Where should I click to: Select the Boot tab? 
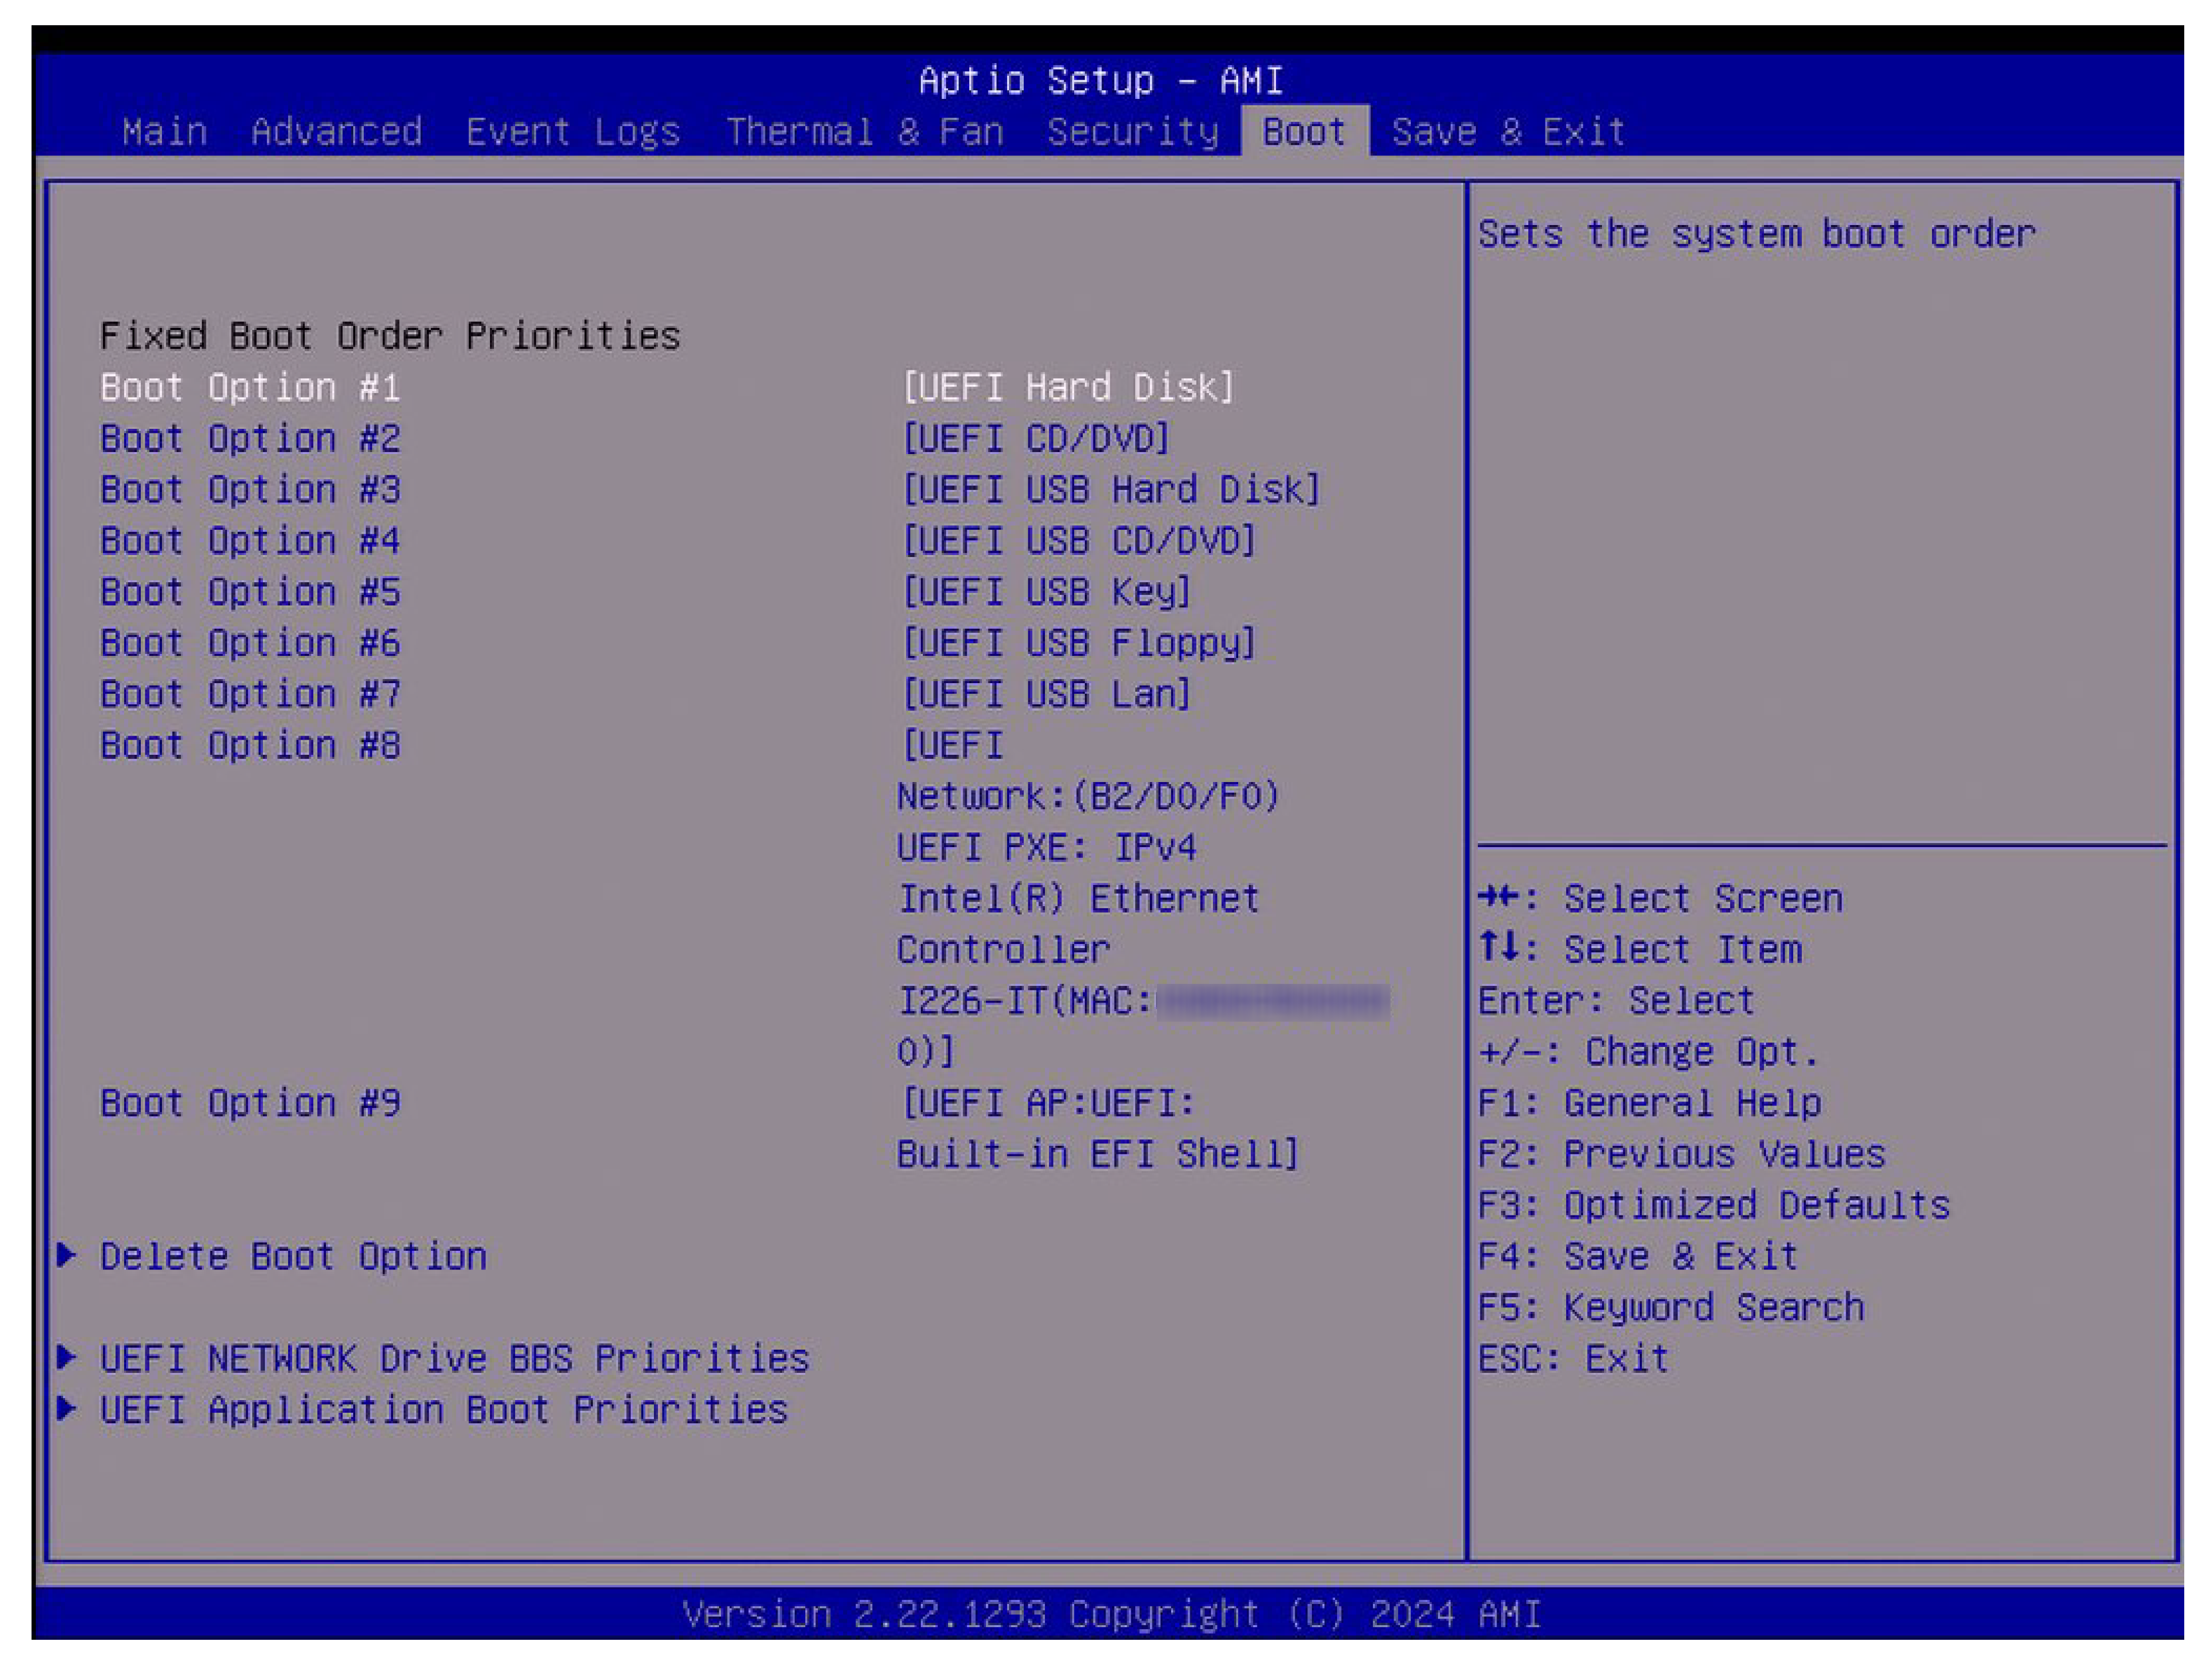coord(1305,132)
